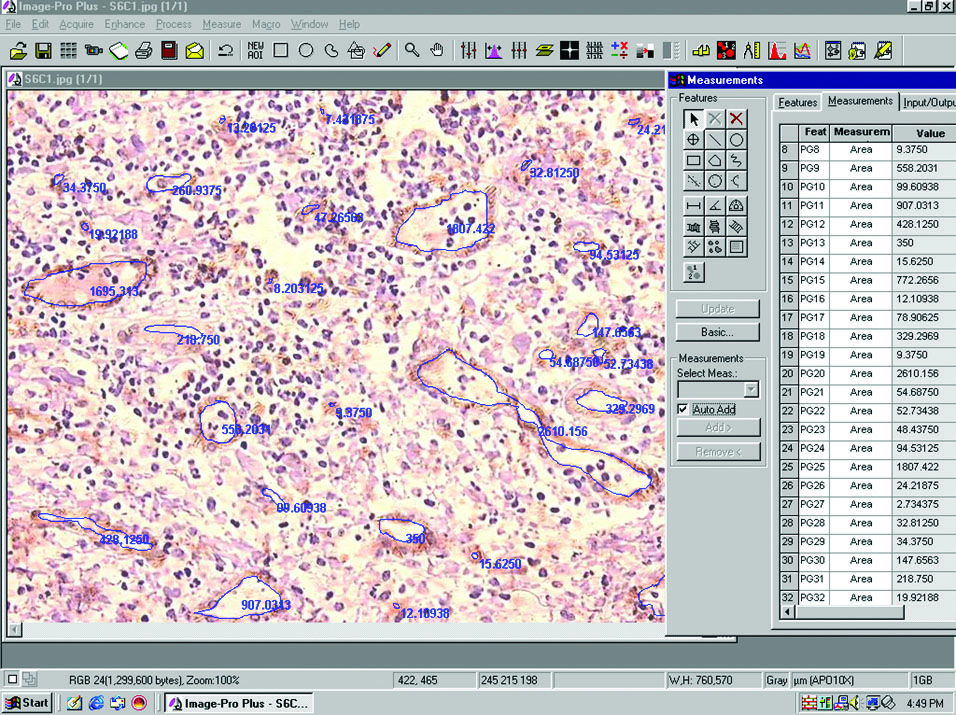
Task: Switch to the Features tab
Action: tap(797, 102)
